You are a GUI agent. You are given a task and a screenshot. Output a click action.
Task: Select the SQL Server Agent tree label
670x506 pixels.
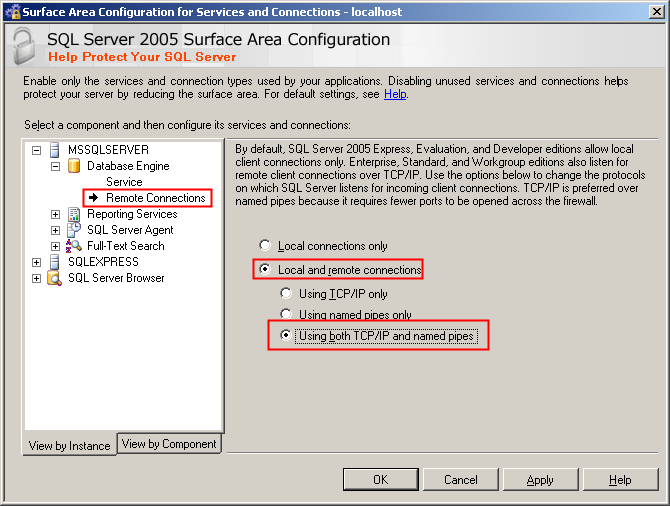click(x=130, y=230)
